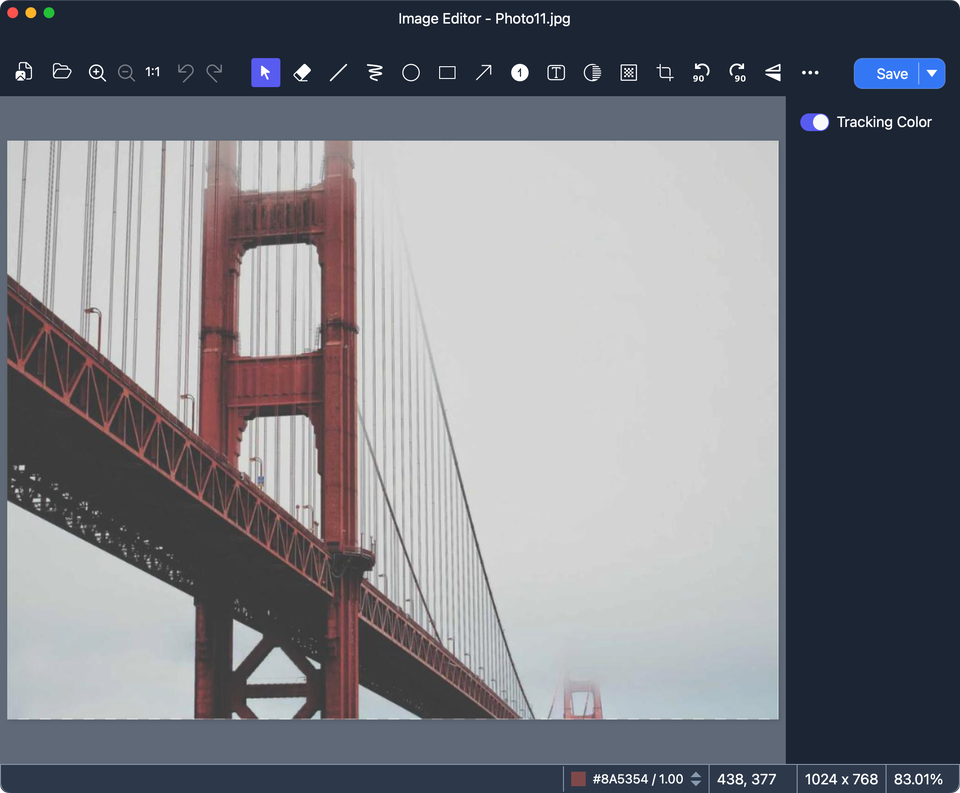
Task: Select the numbered step stamp tool
Action: [519, 72]
